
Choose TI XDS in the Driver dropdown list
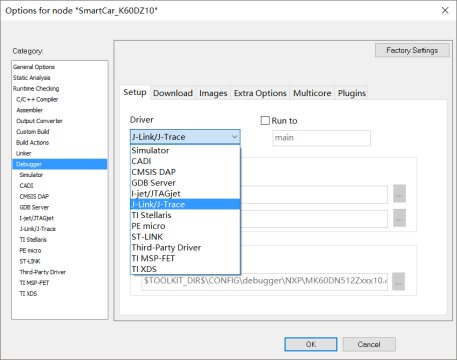point(185,269)
